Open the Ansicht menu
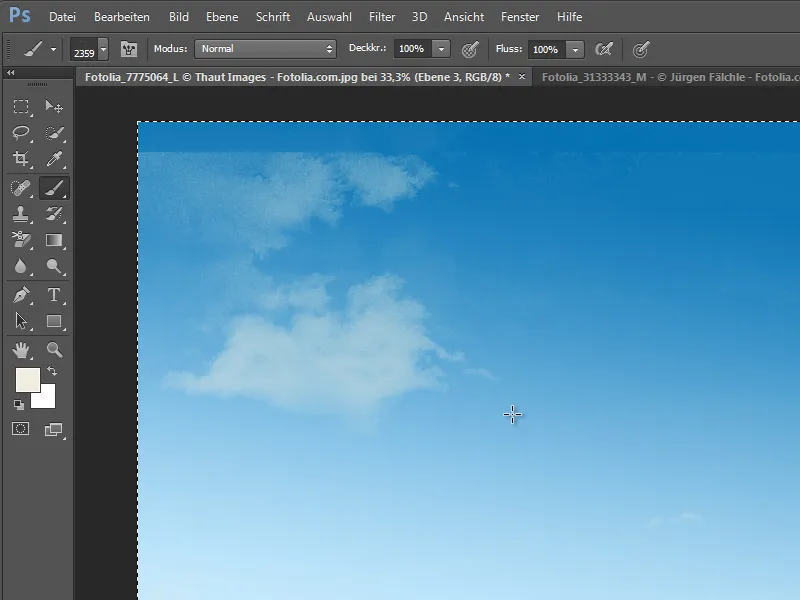The width and height of the screenshot is (800, 600). [464, 17]
